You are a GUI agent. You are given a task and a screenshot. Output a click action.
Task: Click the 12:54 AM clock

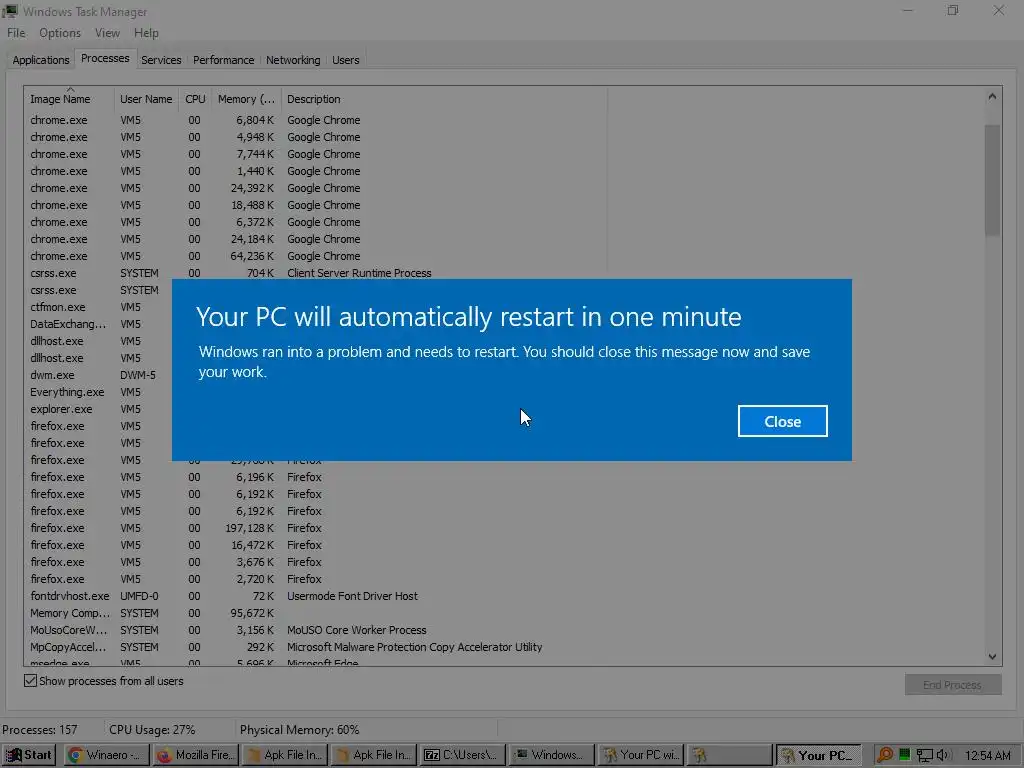coord(987,756)
